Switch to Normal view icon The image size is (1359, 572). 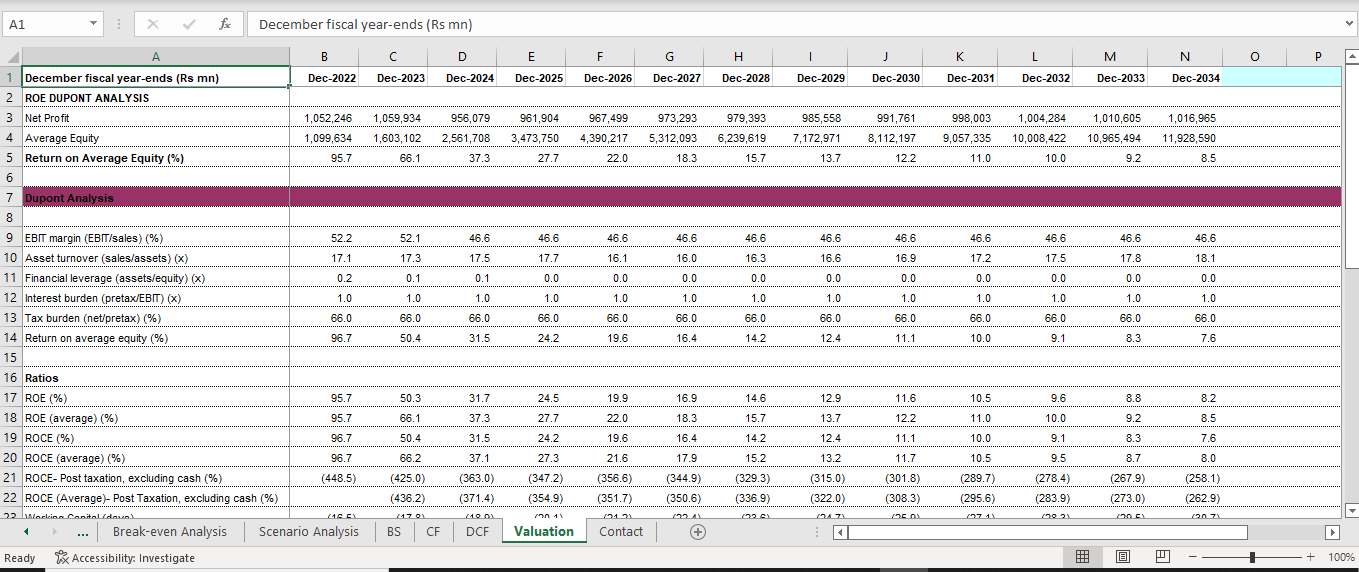1081,557
